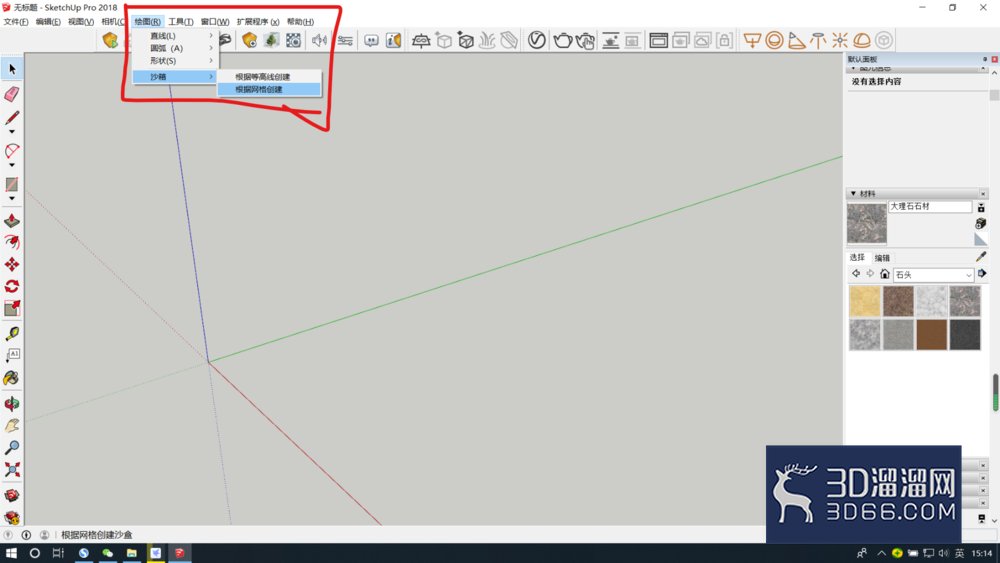Start V-Ray interactive render teapot-hand icon
This screenshot has height=563, width=1000.
coord(585,41)
